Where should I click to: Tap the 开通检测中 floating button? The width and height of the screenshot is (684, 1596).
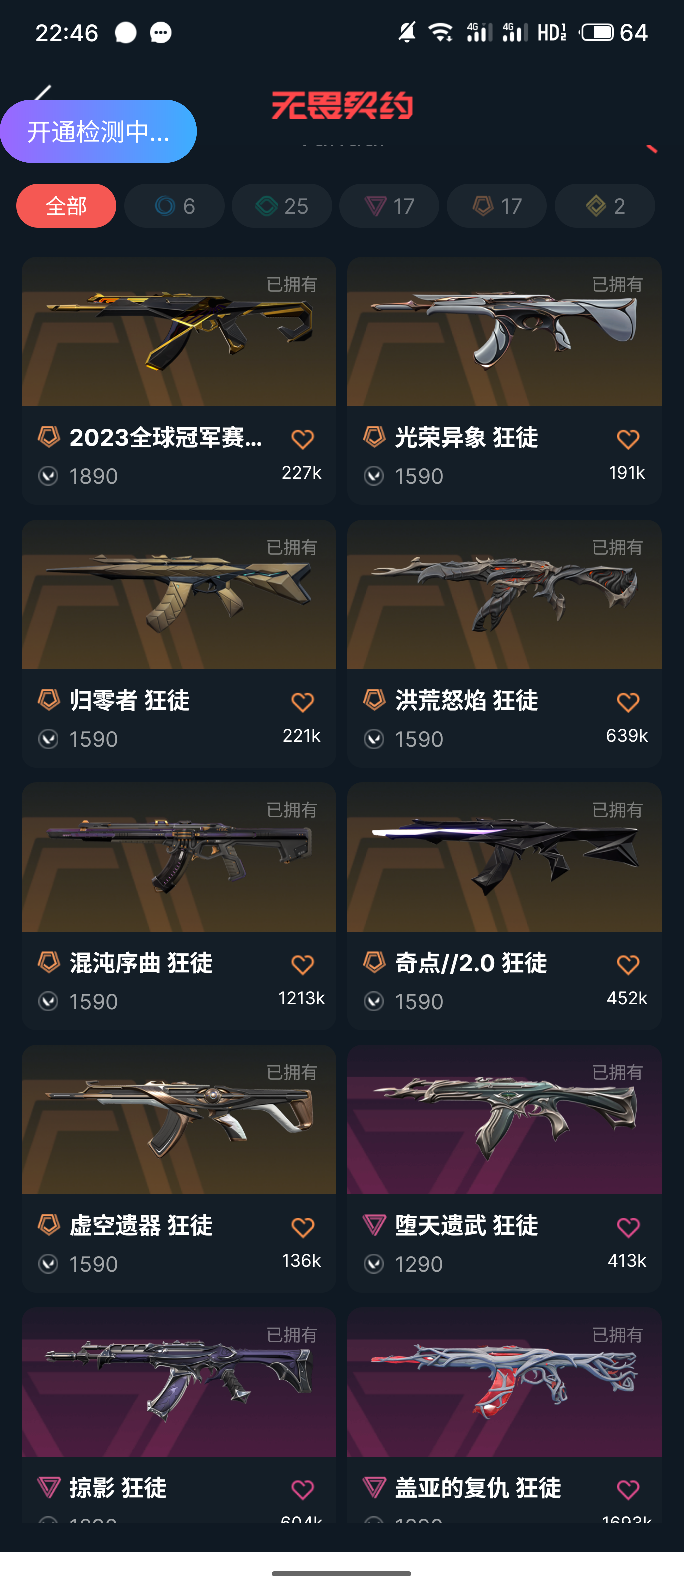coord(98,131)
